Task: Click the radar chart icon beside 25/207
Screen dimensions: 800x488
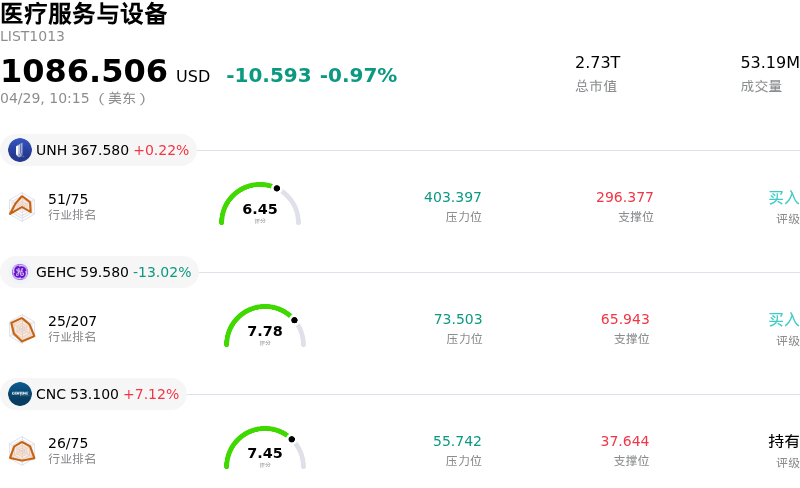Action: click(x=21, y=328)
